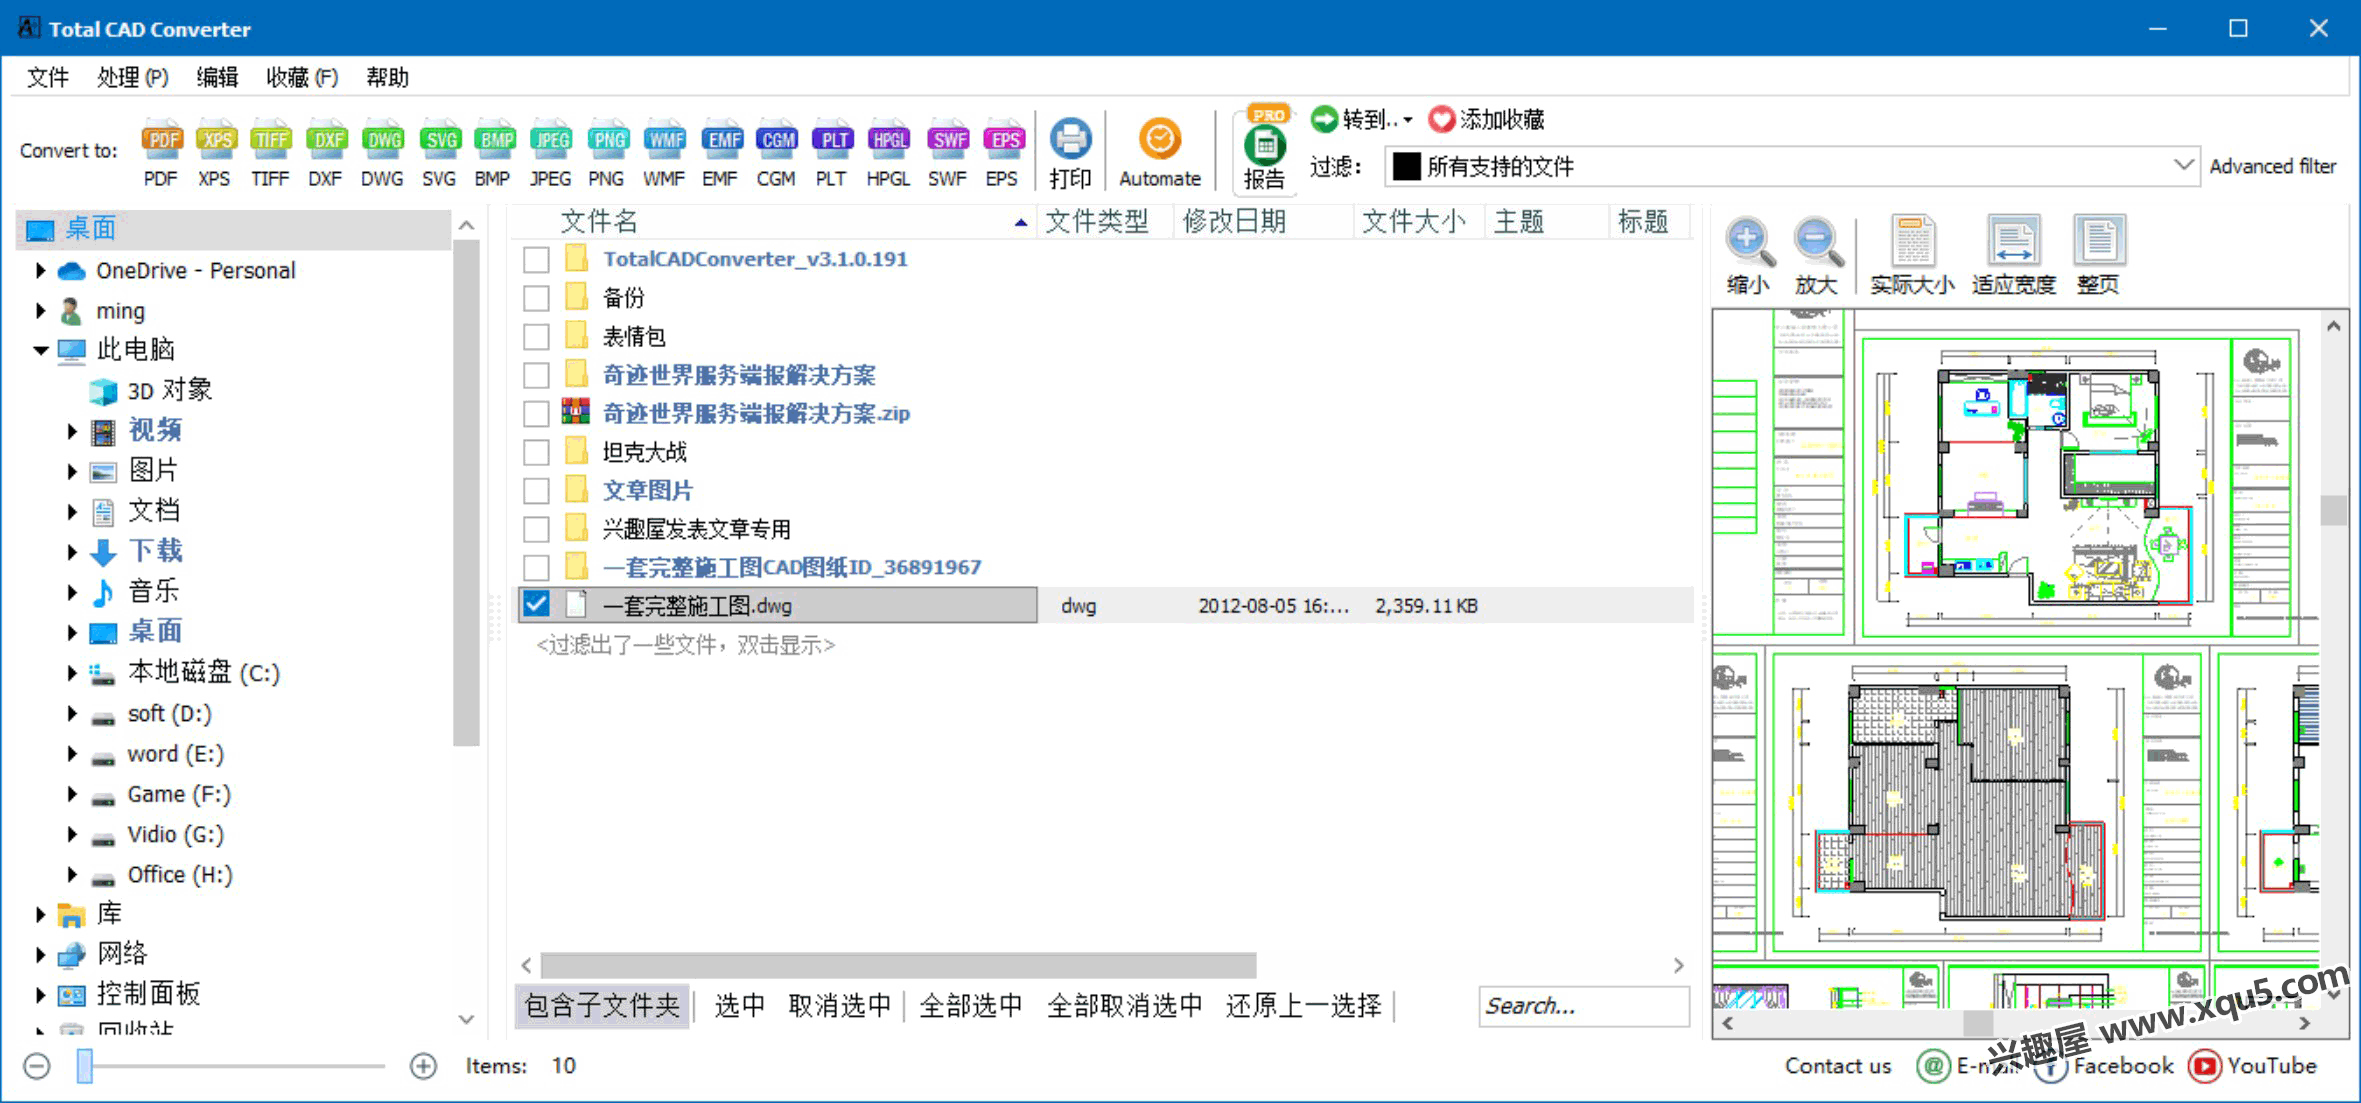This screenshot has height=1103, width=2361.
Task: Pick the BMP output icon
Action: point(493,153)
